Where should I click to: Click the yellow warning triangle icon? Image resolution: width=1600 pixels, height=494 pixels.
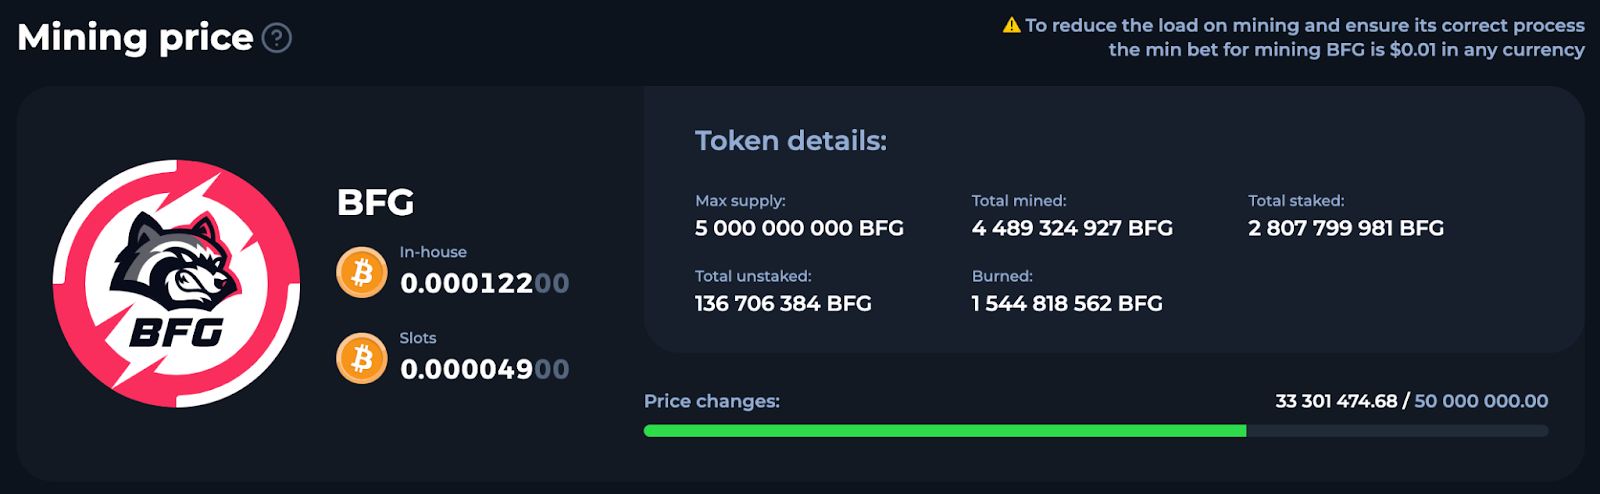coord(1011,25)
